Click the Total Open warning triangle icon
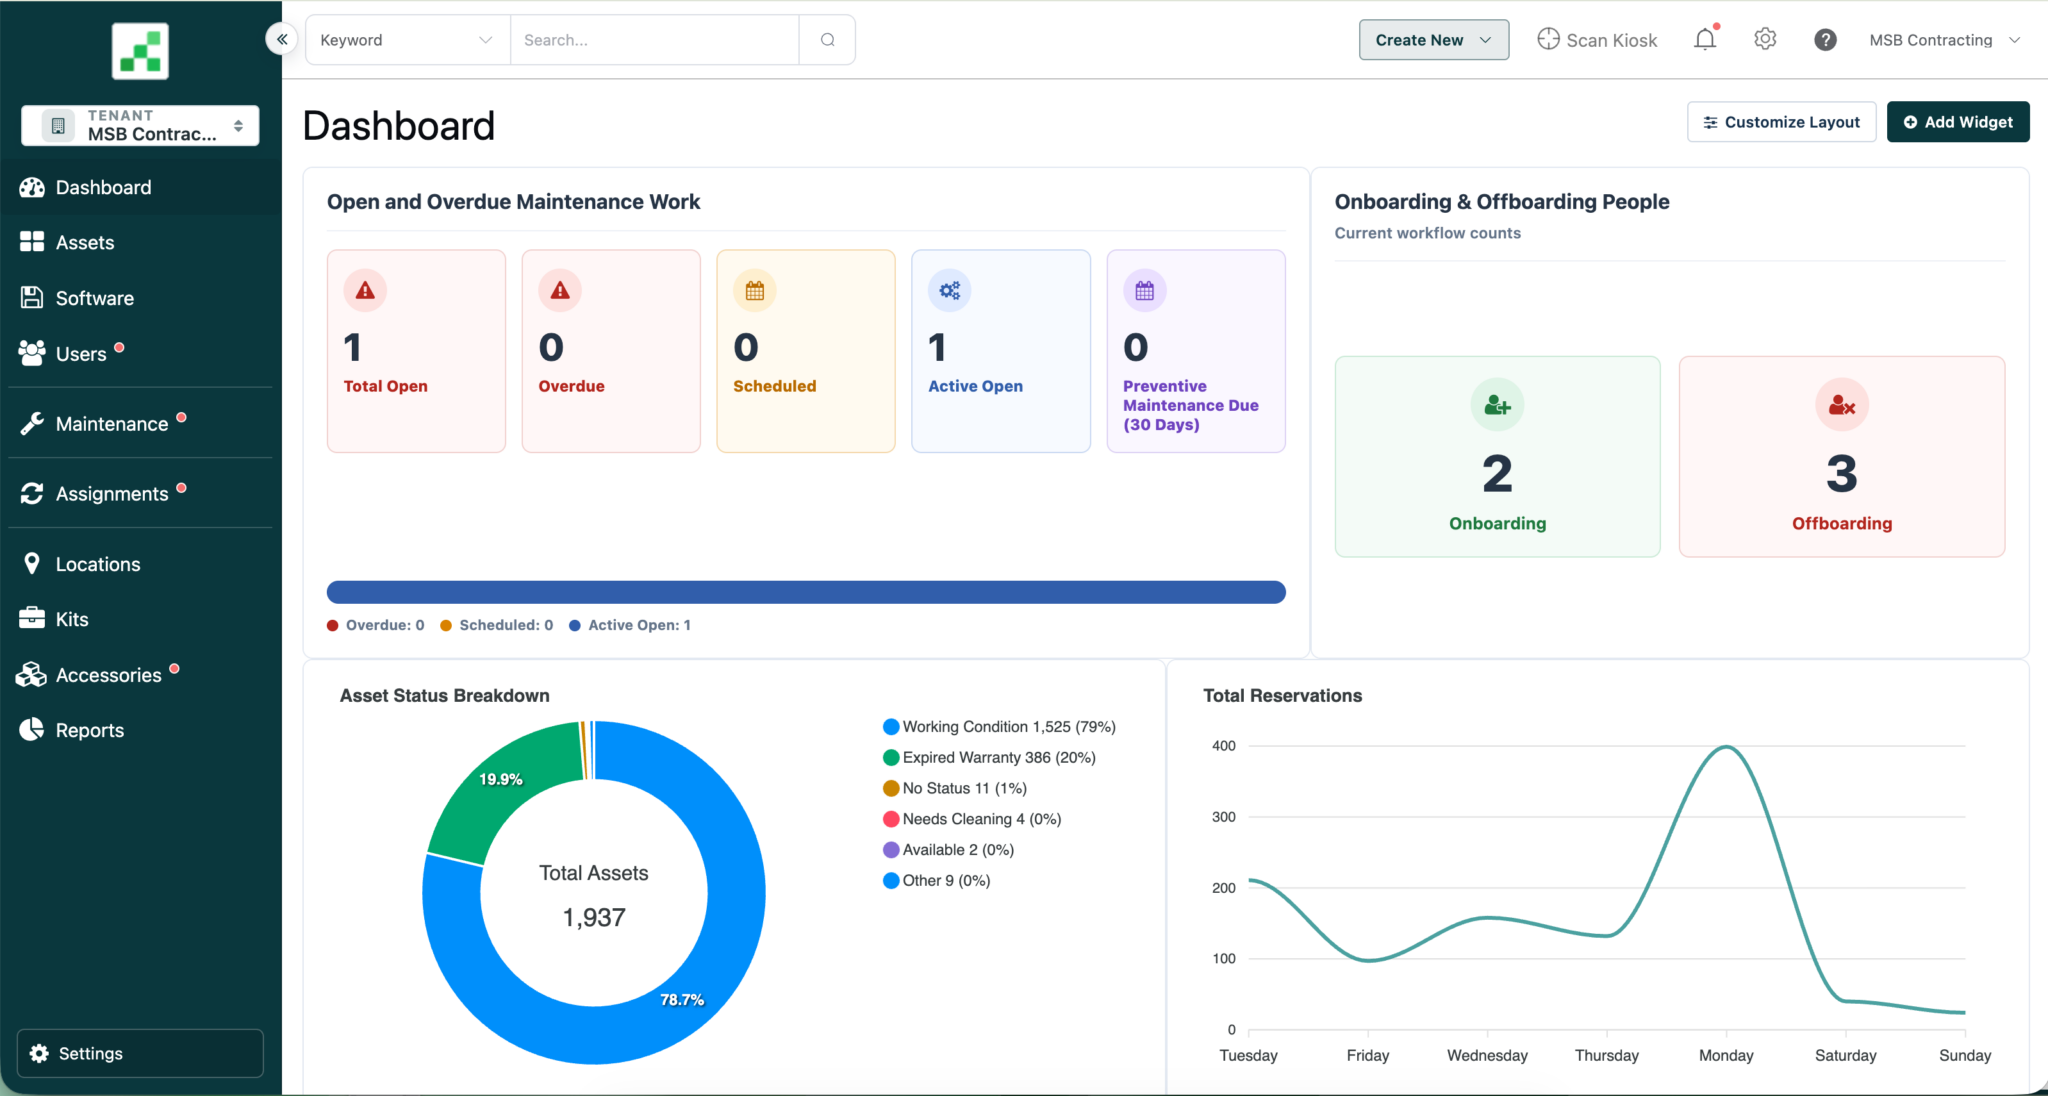The width and height of the screenshot is (2048, 1096). click(365, 291)
